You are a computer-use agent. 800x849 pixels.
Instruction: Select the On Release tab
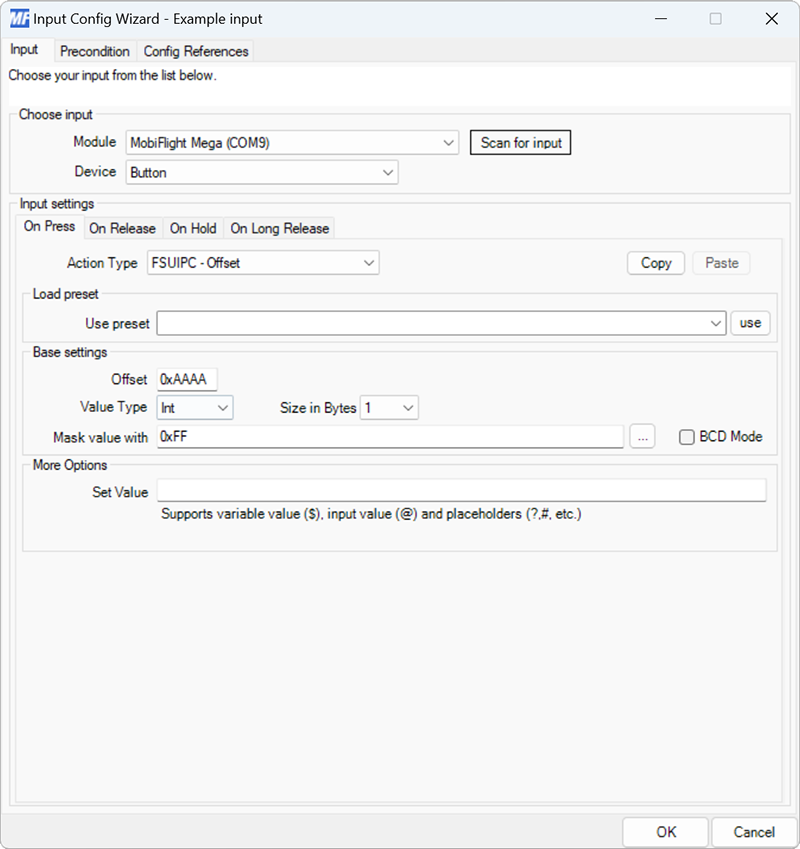tap(123, 228)
